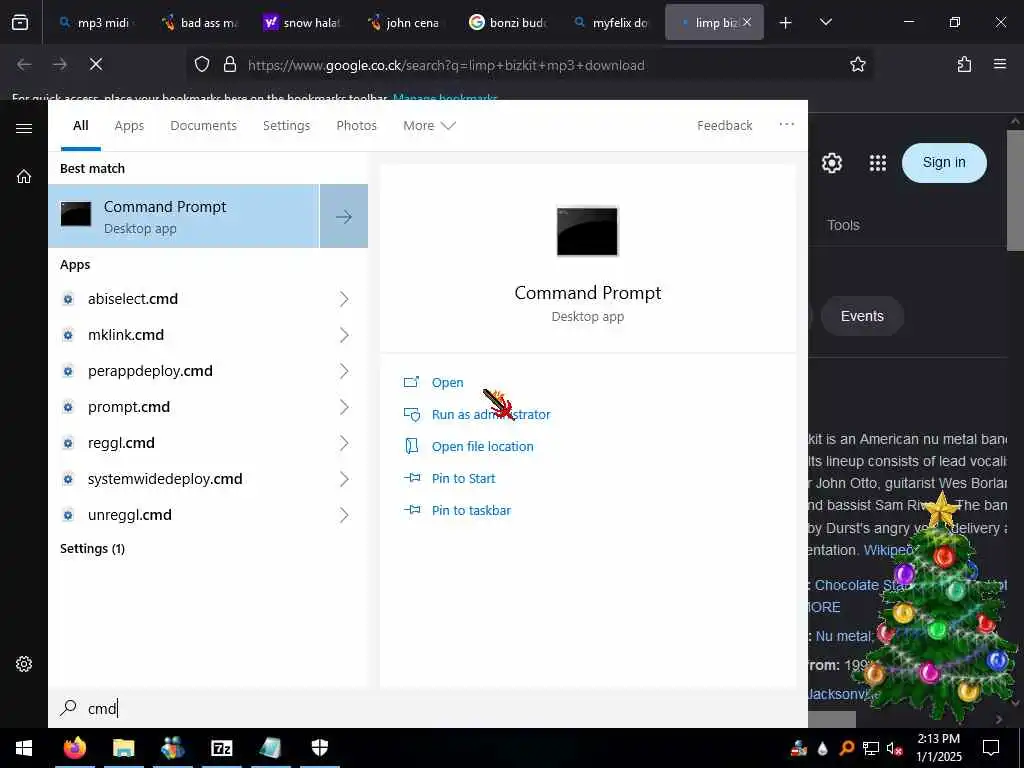This screenshot has height=768, width=1024.
Task: Click the site security padlock icon
Action: 229,64
